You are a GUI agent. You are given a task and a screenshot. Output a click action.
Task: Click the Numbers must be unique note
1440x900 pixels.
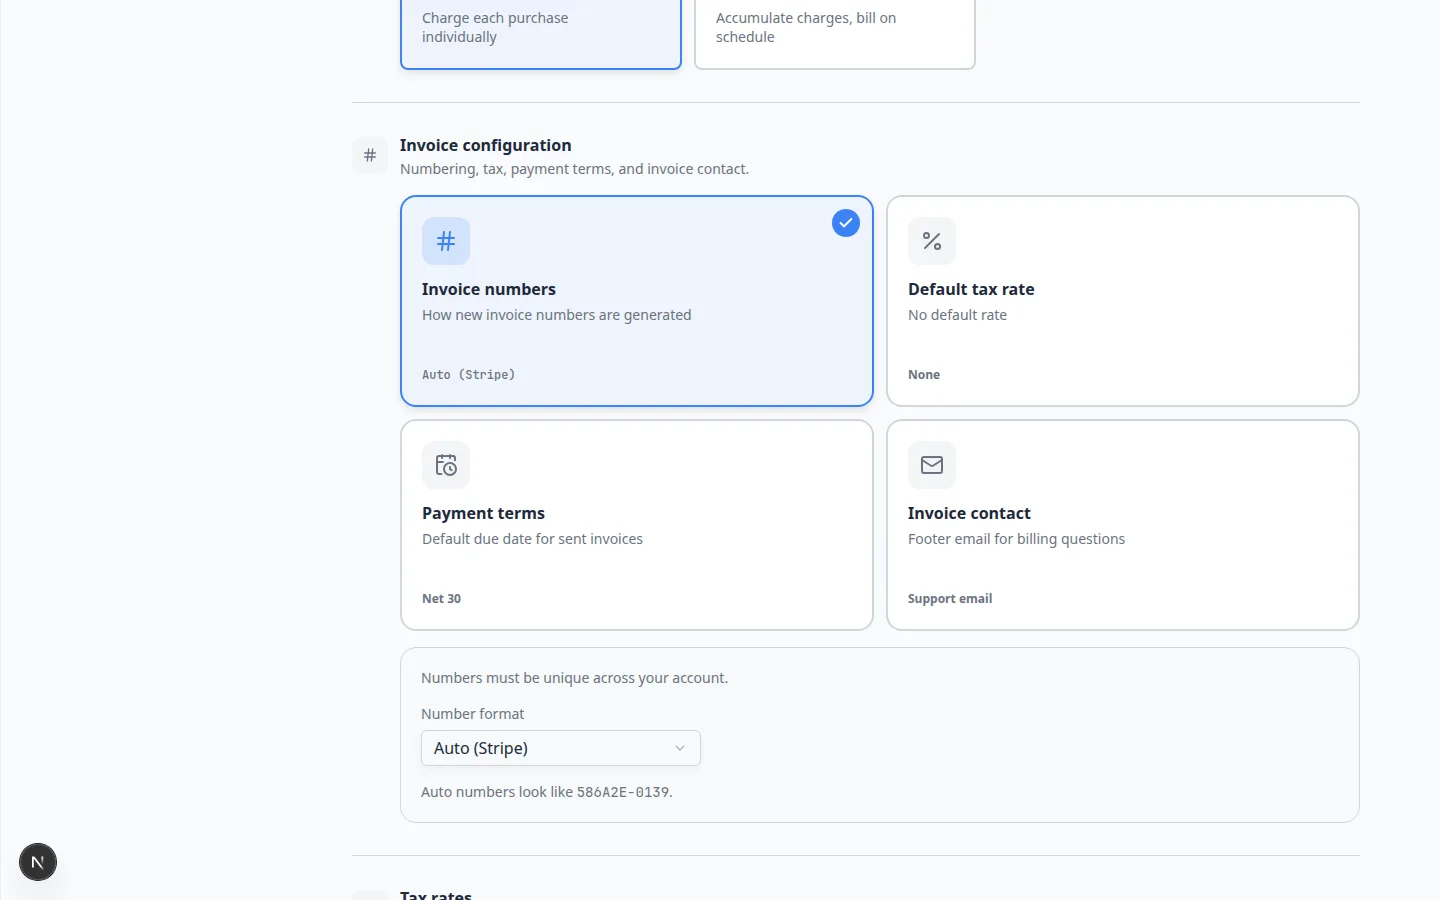tap(574, 678)
